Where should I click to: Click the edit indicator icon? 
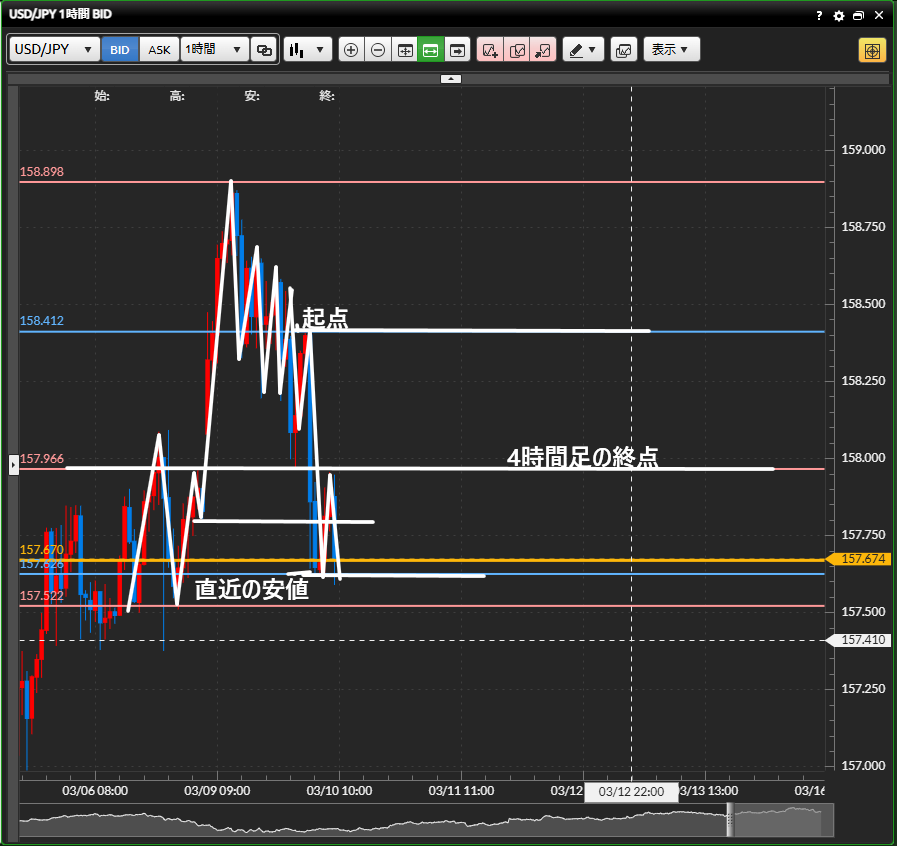[517, 49]
